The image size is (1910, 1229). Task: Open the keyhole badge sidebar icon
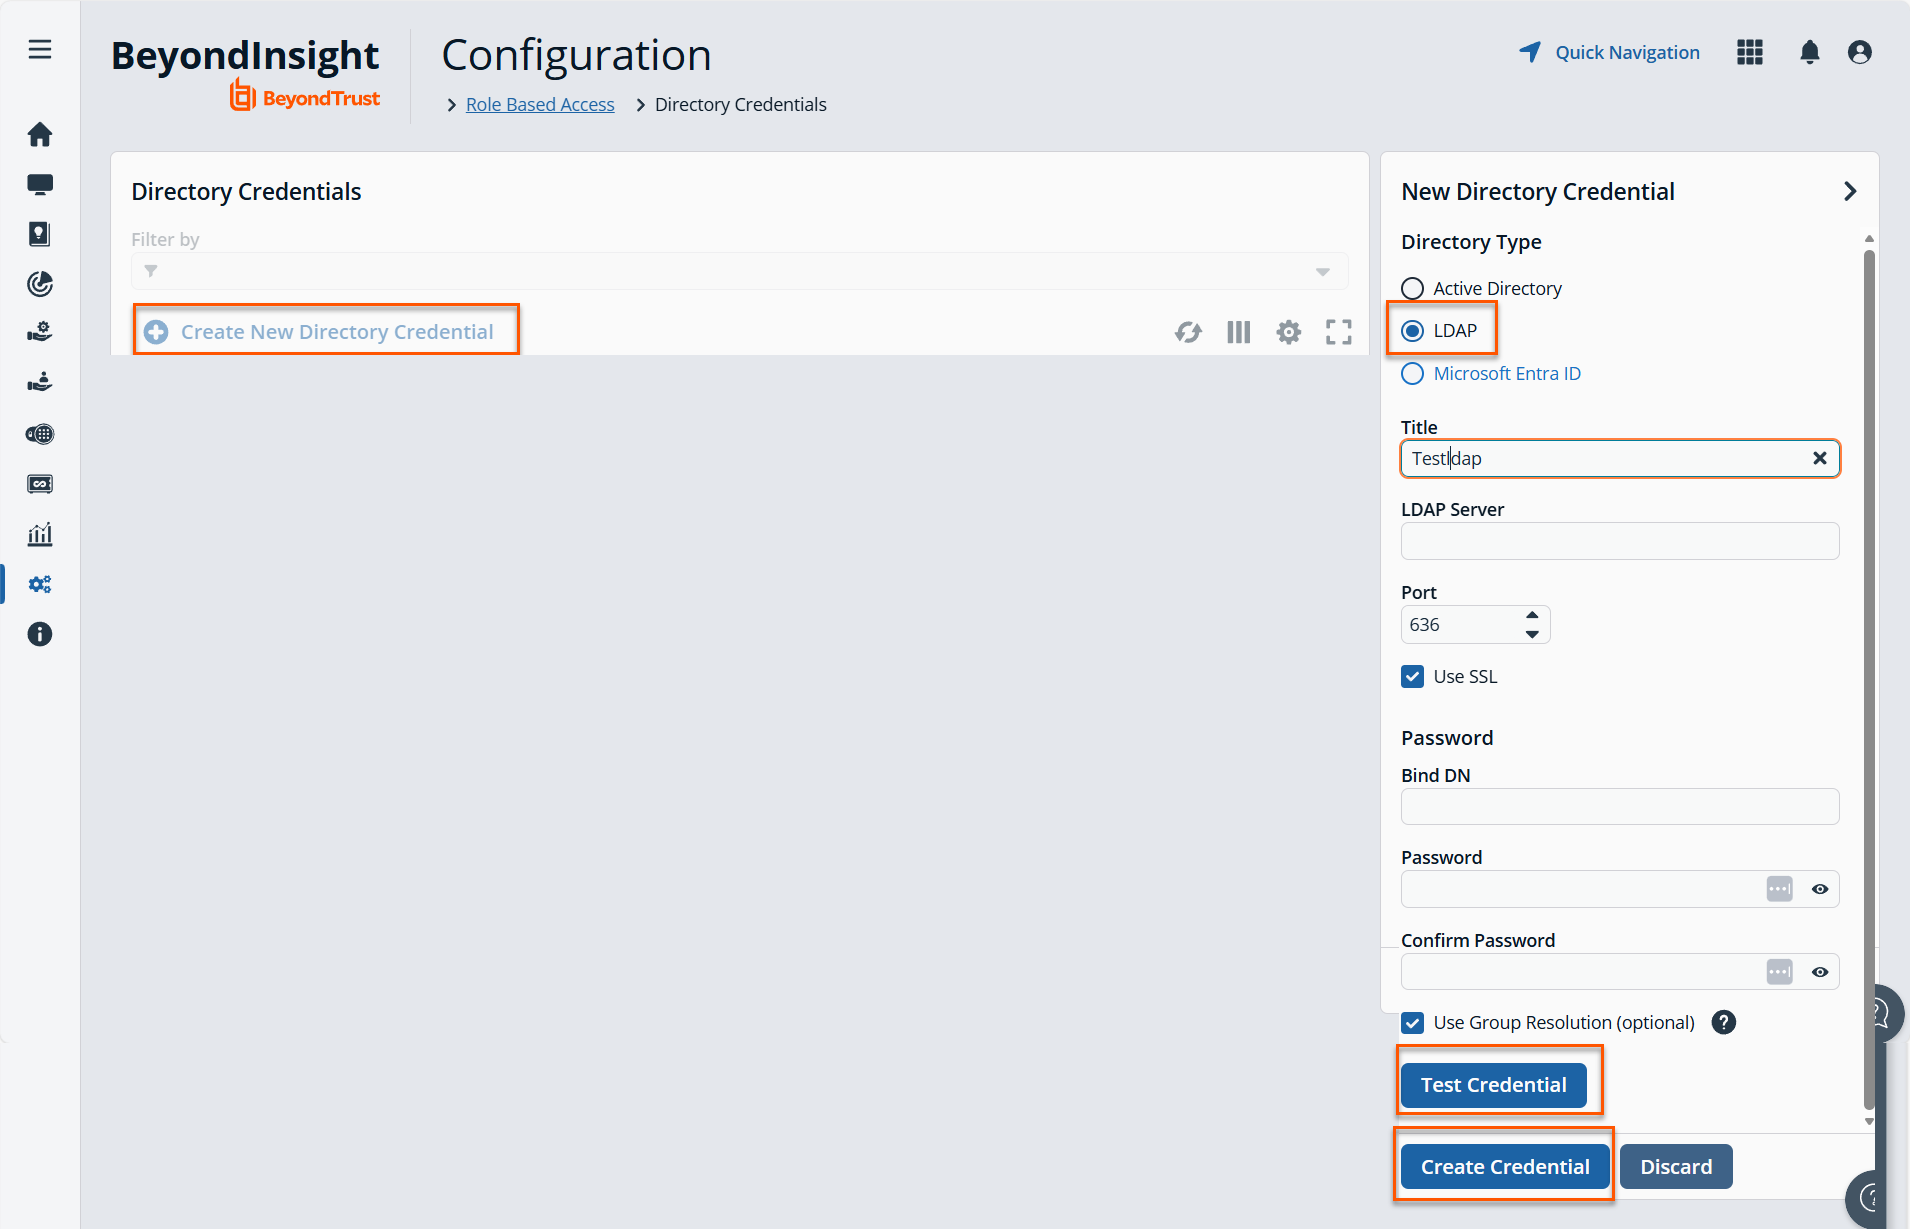40,234
